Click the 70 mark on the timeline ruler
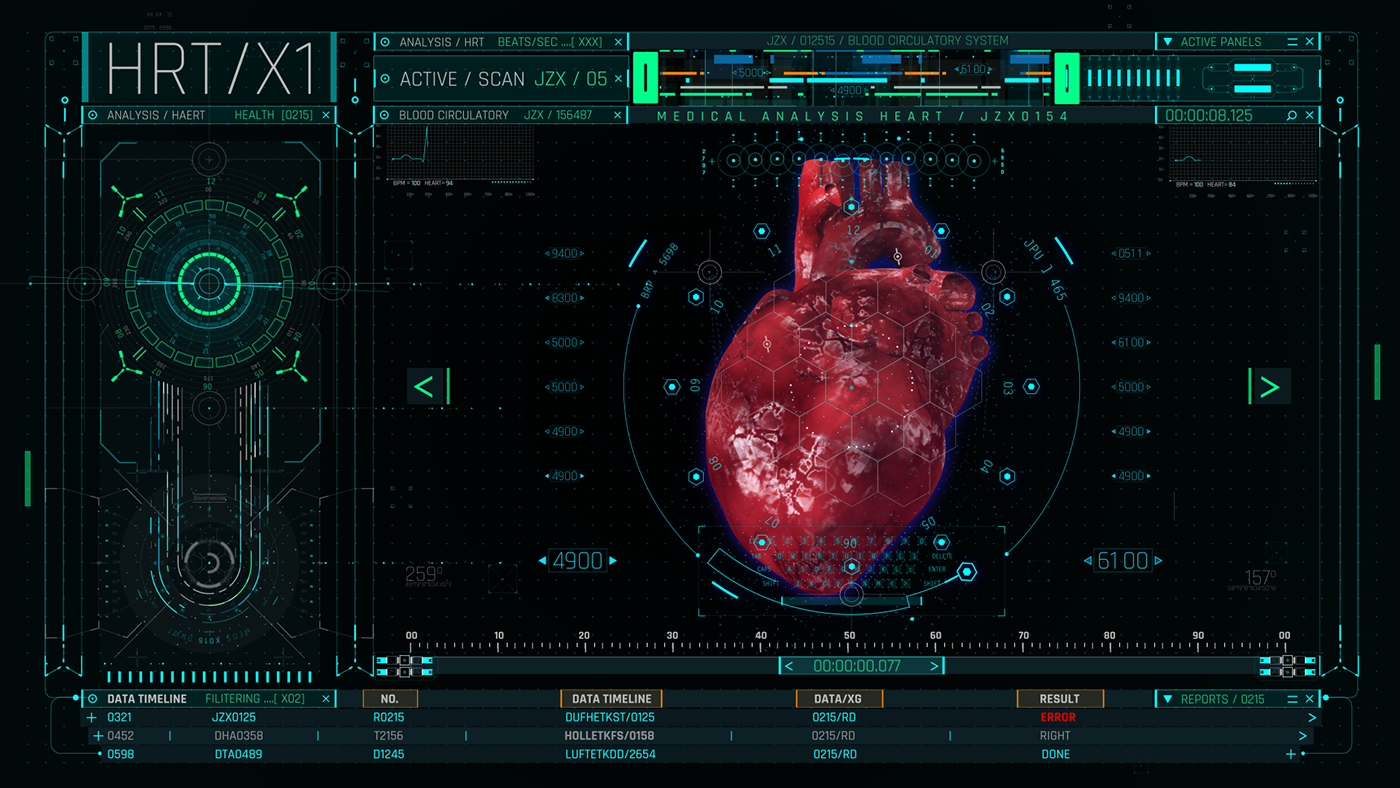 [x=1023, y=636]
